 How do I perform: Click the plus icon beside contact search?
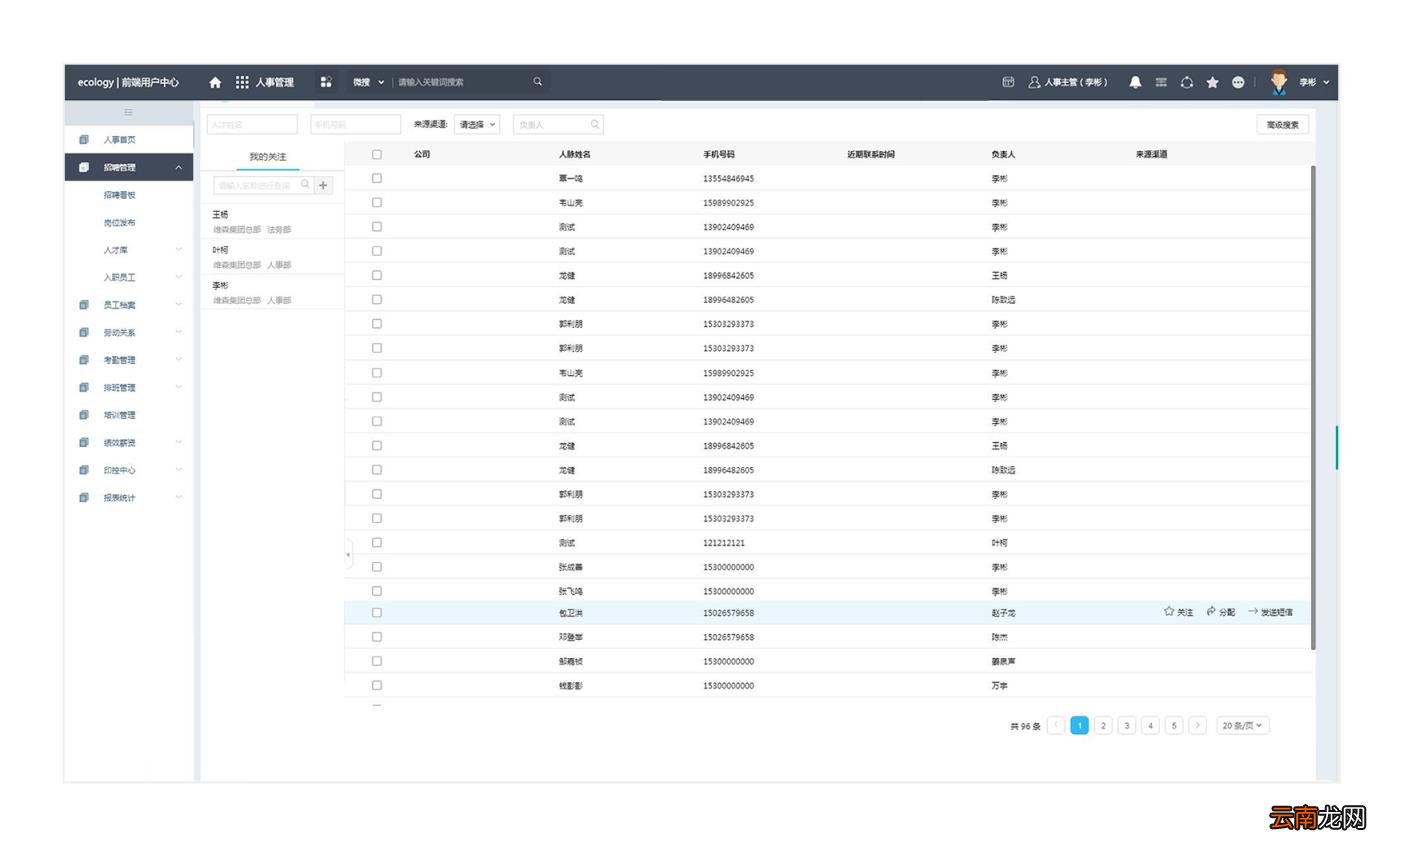324,185
